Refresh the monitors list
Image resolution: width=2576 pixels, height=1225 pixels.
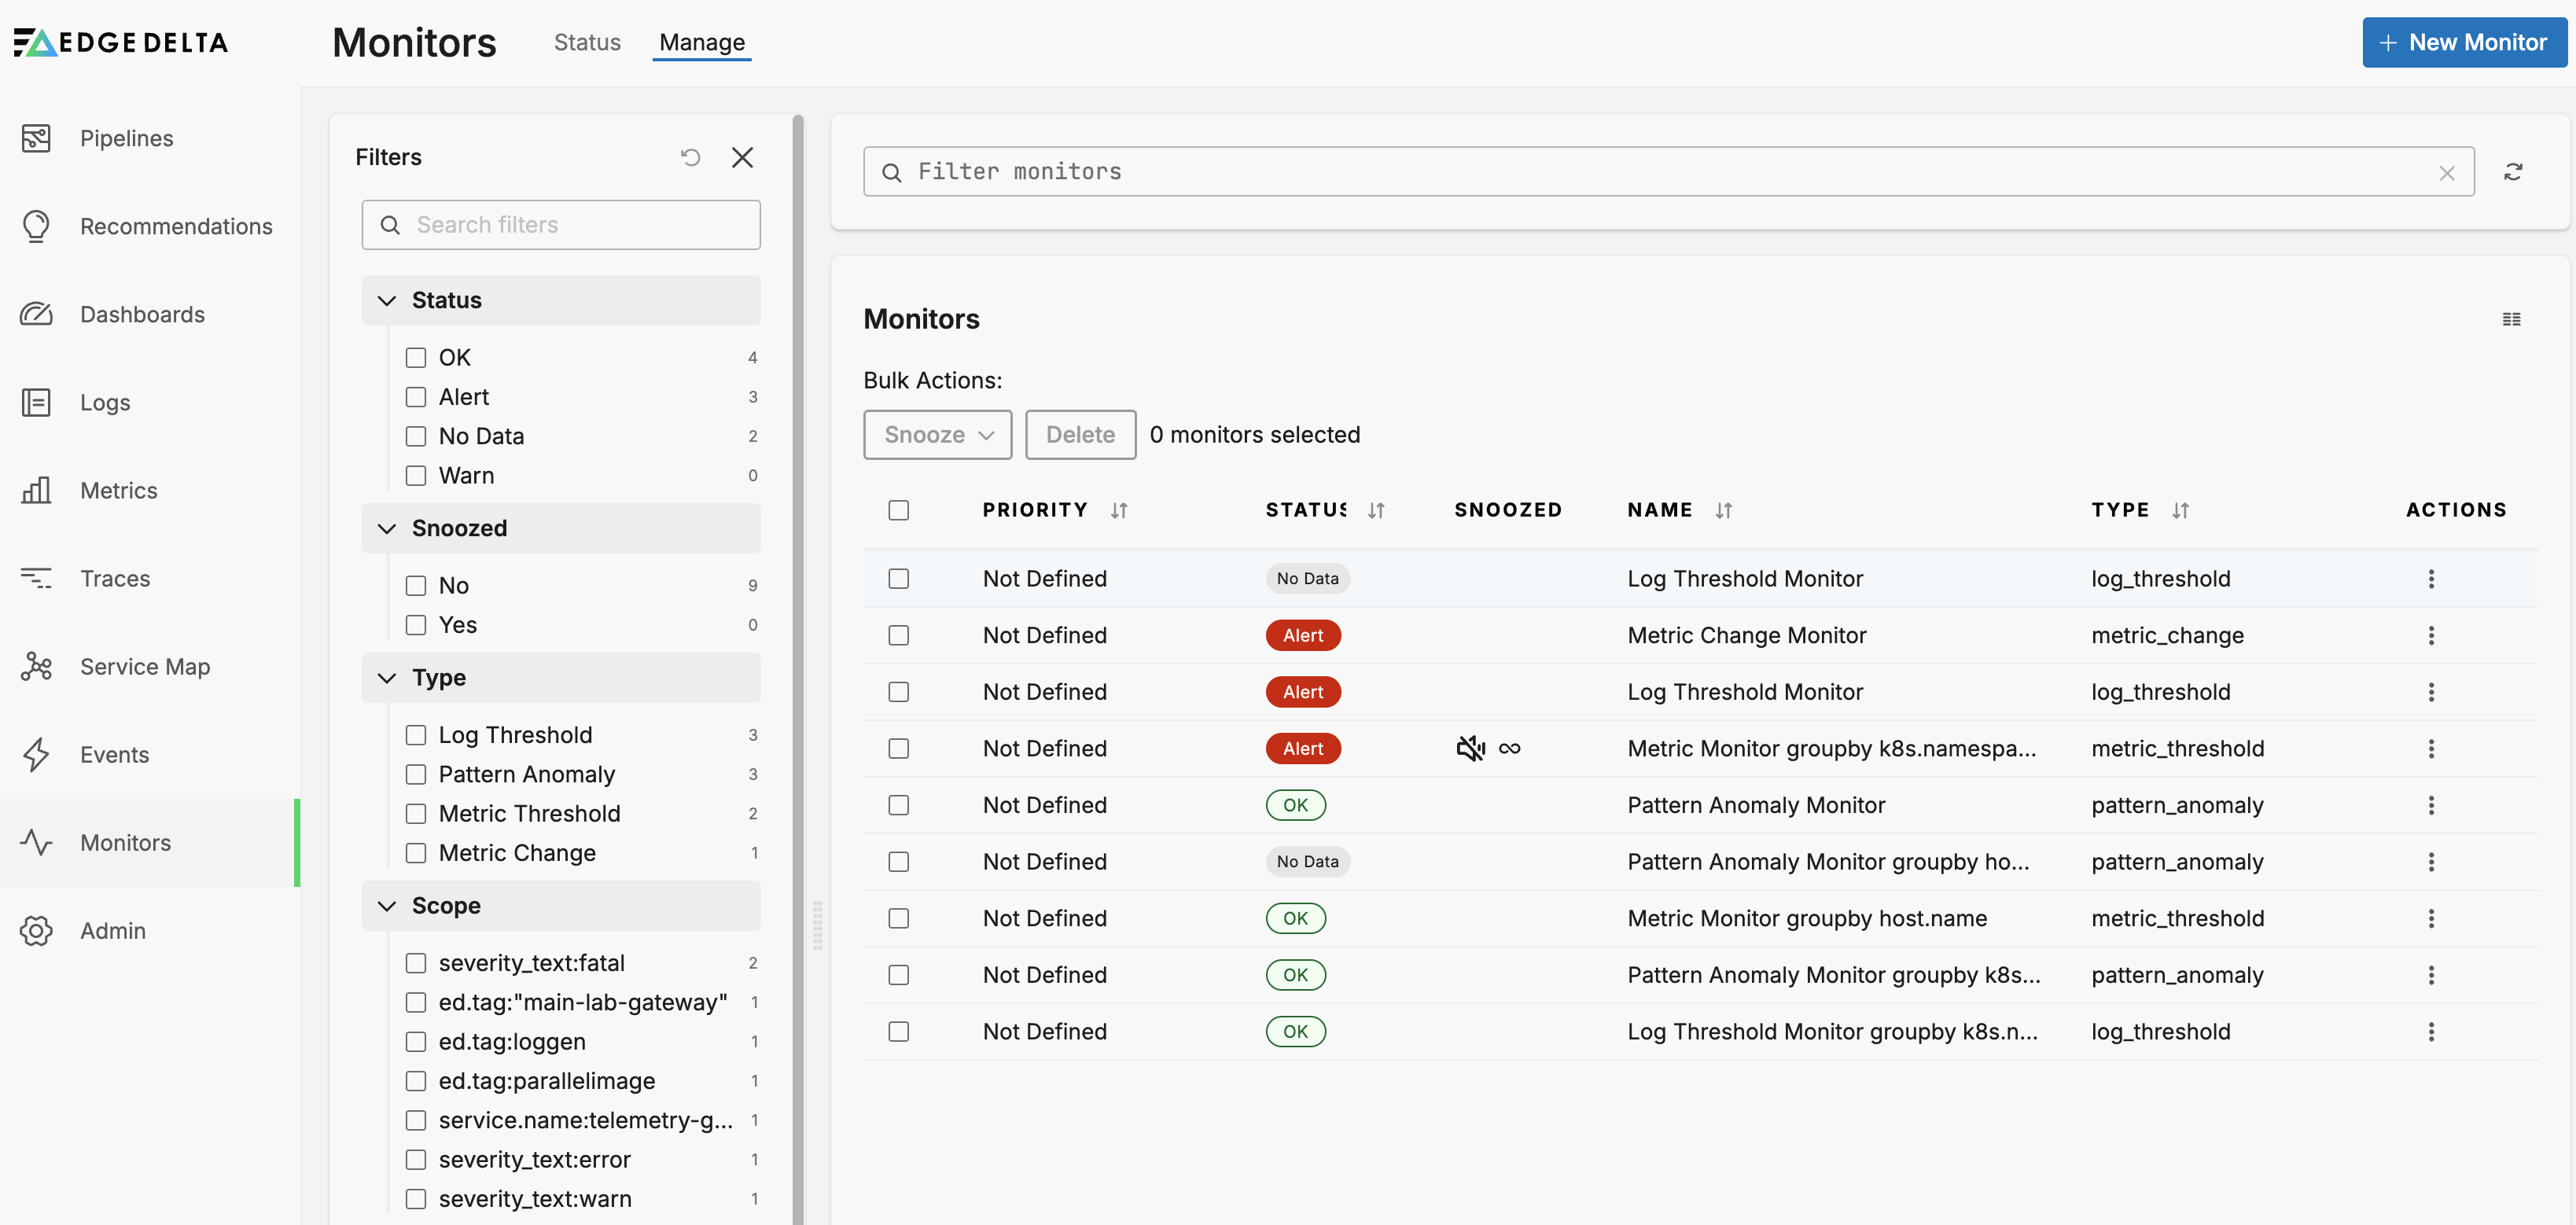tap(2513, 172)
